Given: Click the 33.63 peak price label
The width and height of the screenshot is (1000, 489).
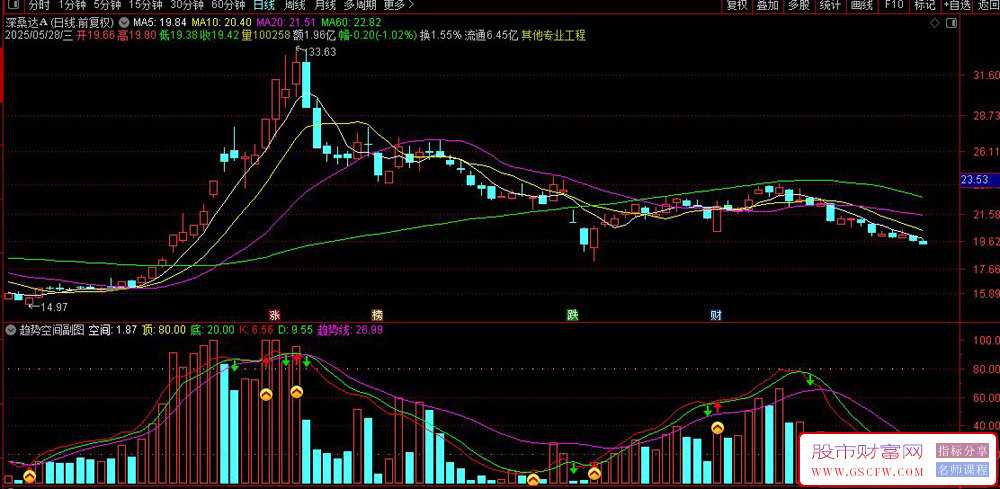Looking at the screenshot, I should coord(321,53).
